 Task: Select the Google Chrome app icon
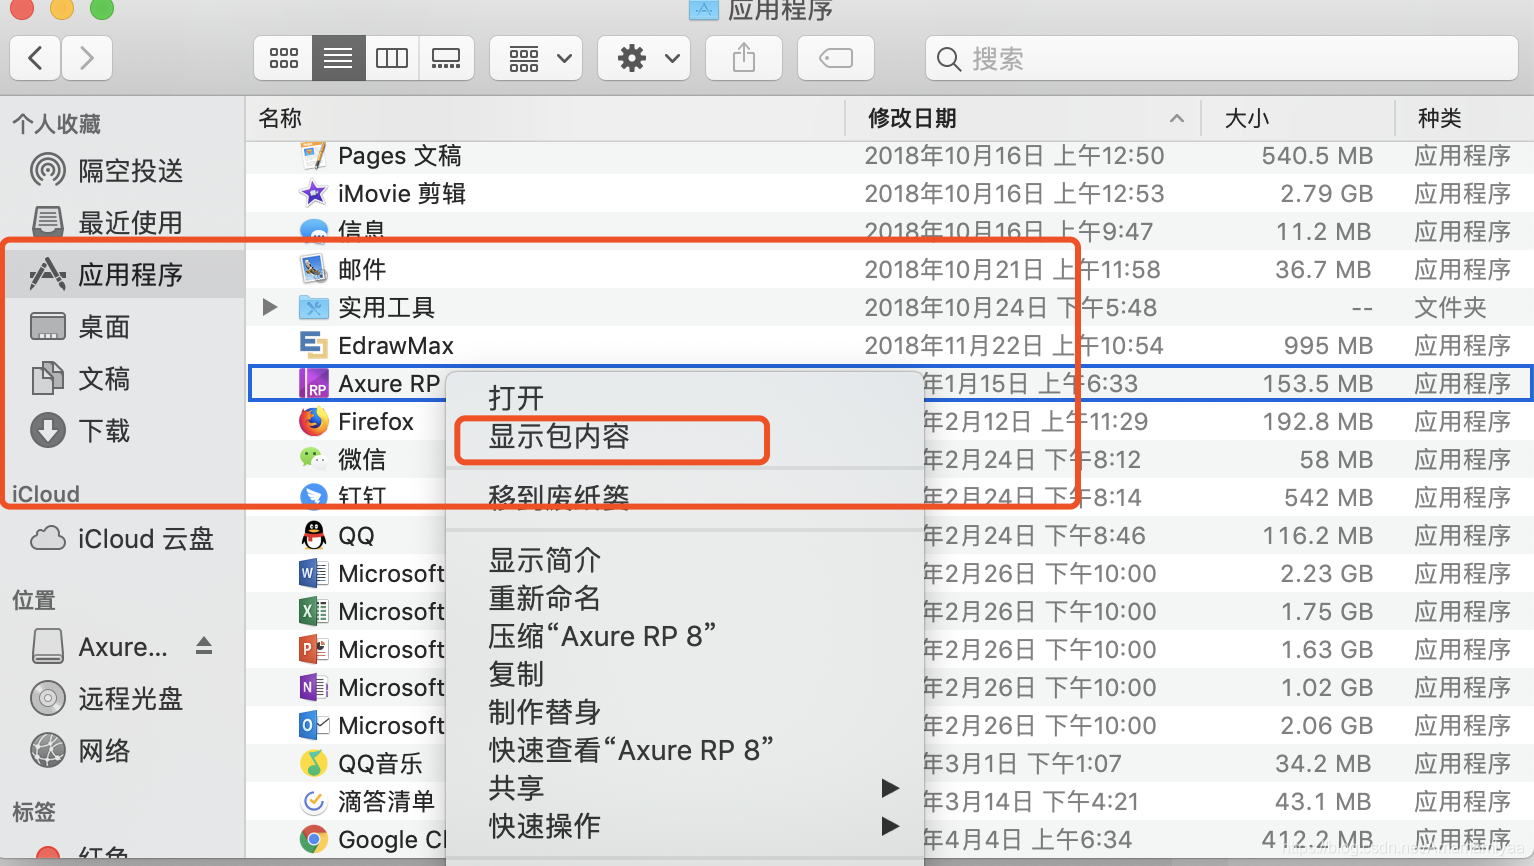tap(314, 839)
